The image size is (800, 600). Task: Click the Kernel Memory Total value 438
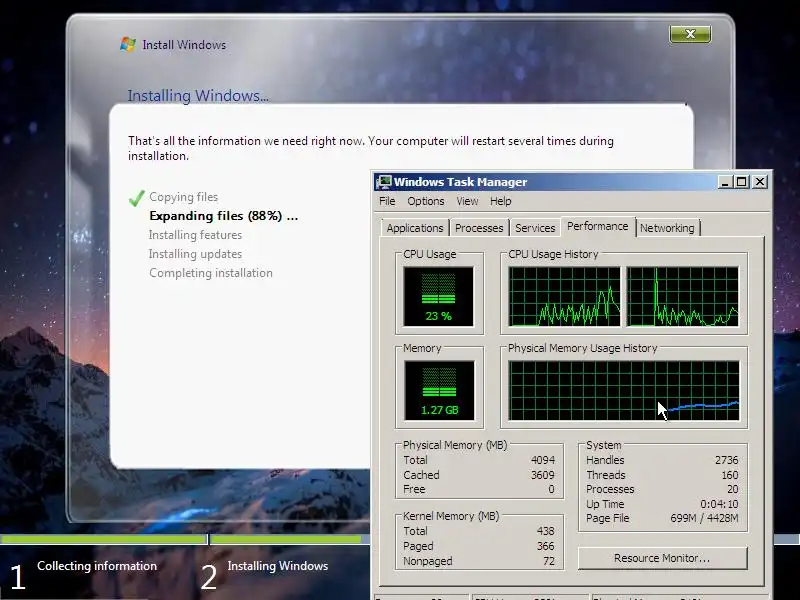[545, 531]
